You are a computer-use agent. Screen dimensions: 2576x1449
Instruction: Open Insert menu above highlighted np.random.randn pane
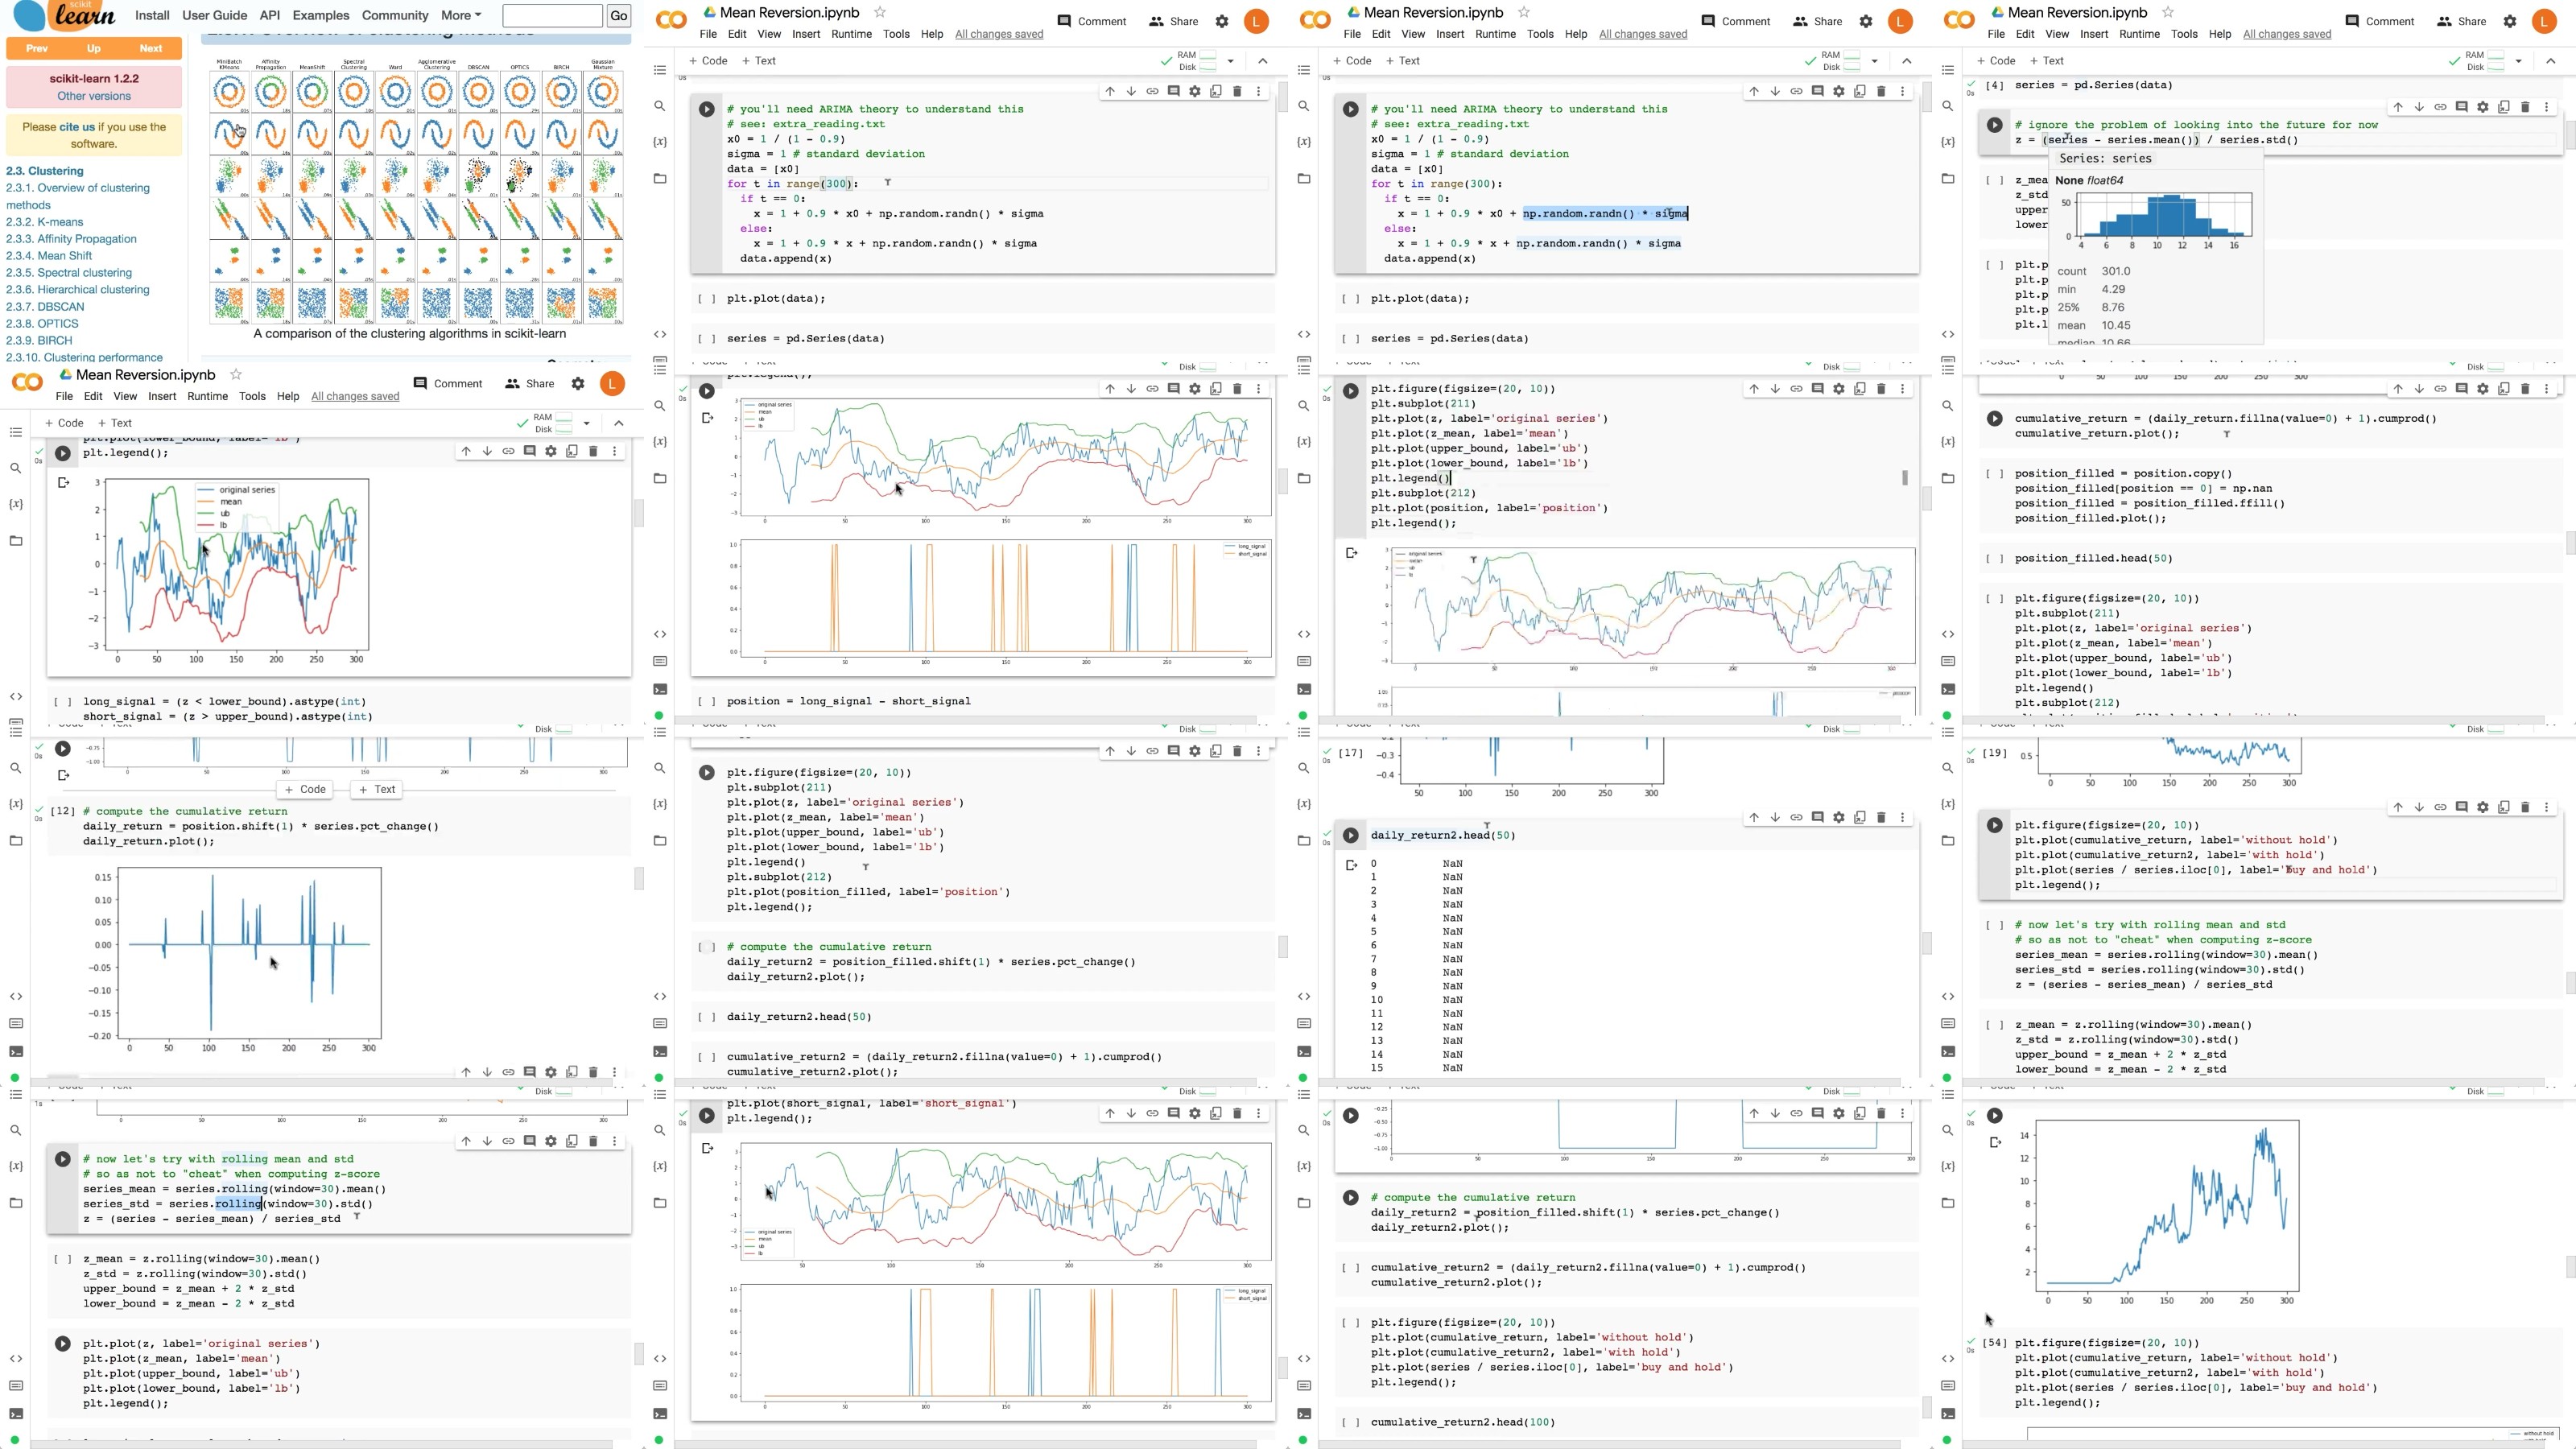1450,34
